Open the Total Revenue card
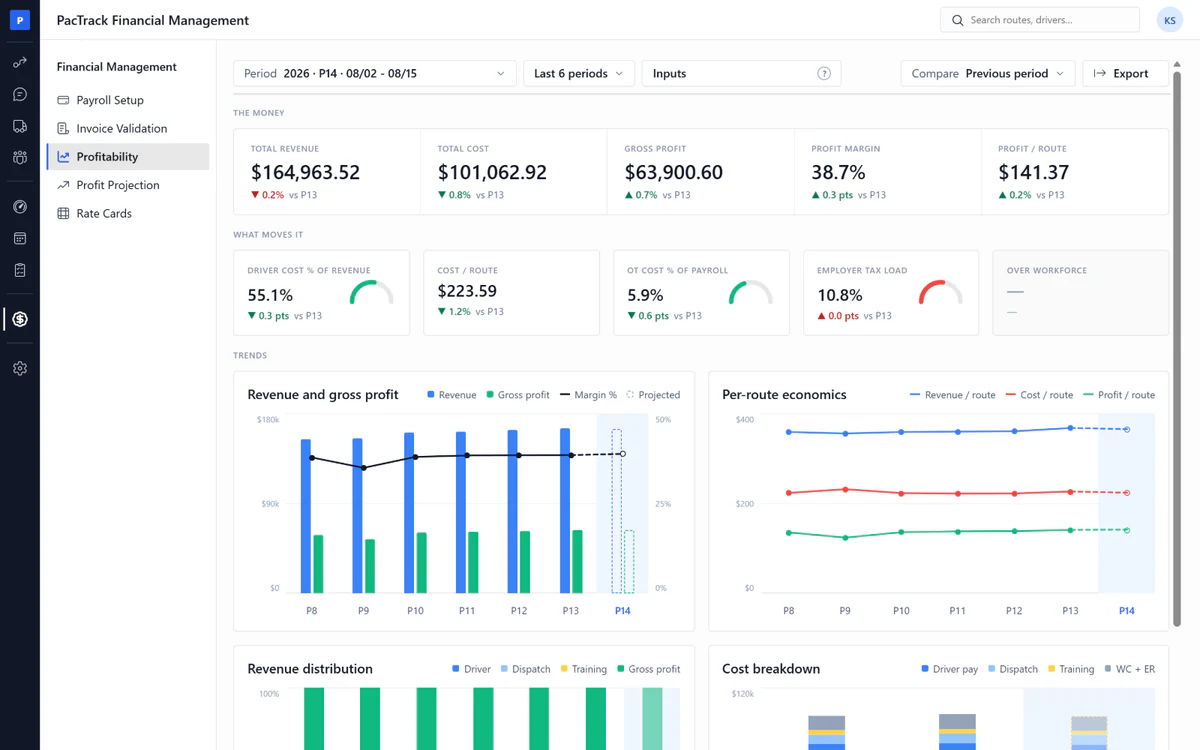This screenshot has height=750, width=1200. pyautogui.click(x=327, y=171)
